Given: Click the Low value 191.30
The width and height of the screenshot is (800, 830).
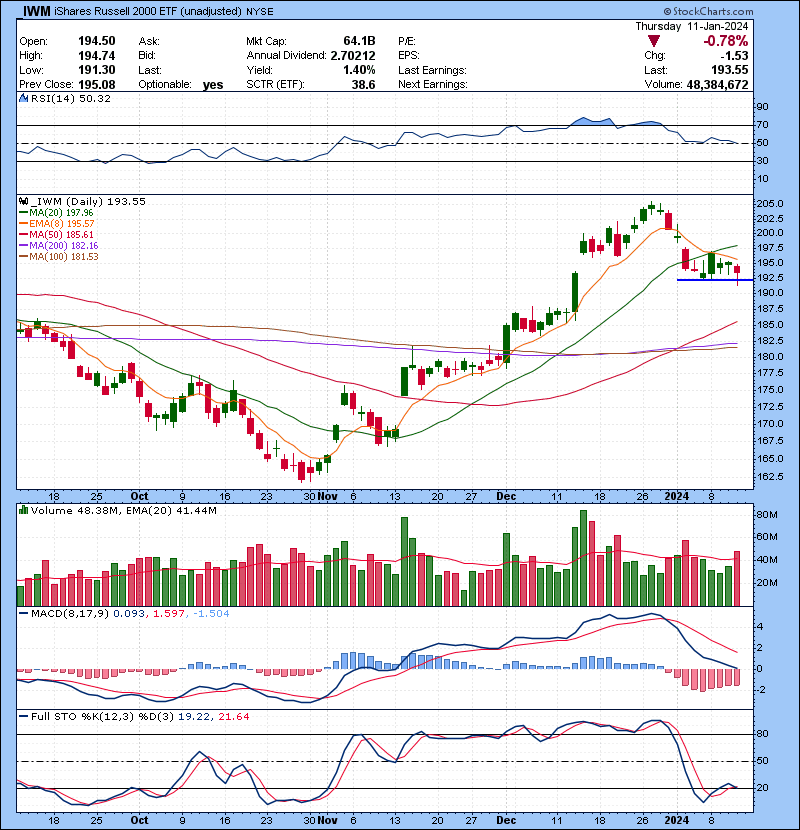Looking at the screenshot, I should coord(96,70).
